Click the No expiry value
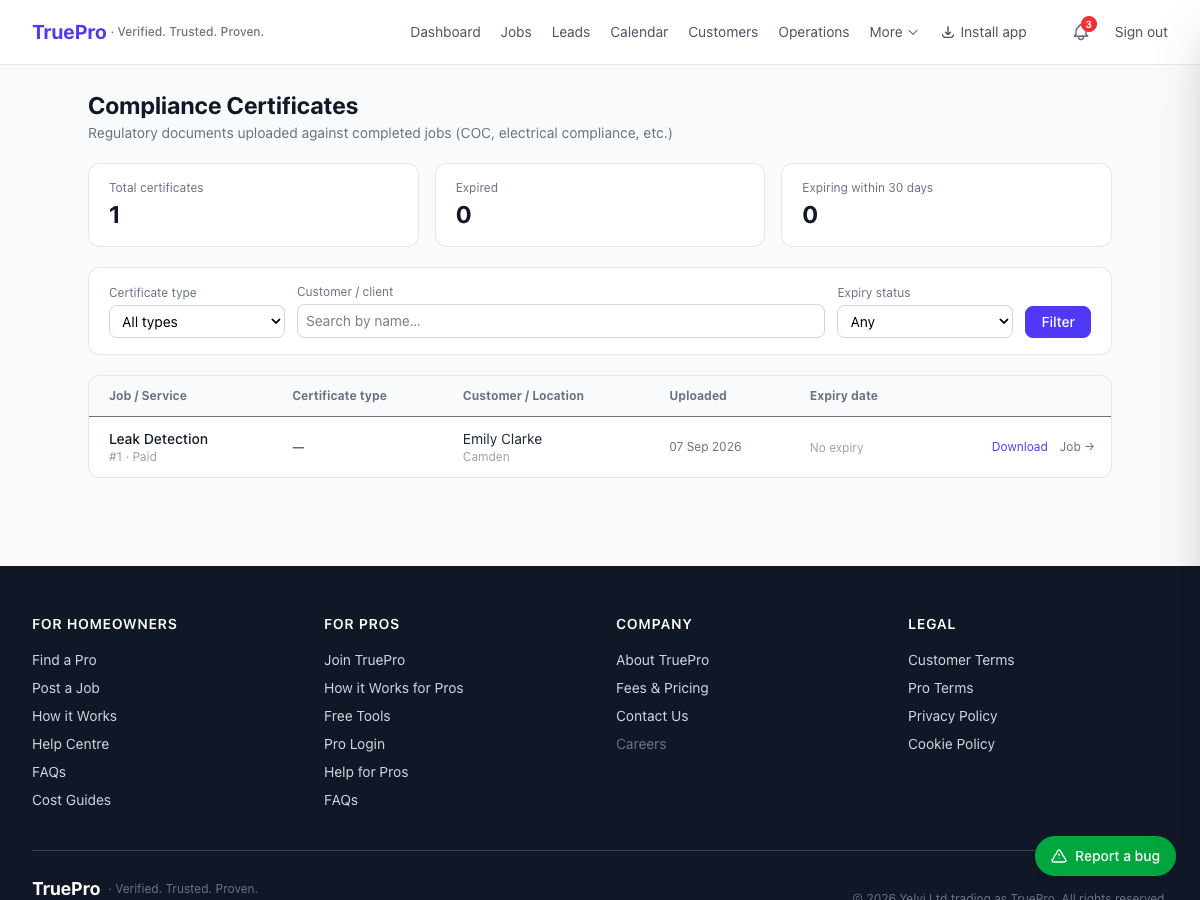This screenshot has height=900, width=1200. [836, 448]
